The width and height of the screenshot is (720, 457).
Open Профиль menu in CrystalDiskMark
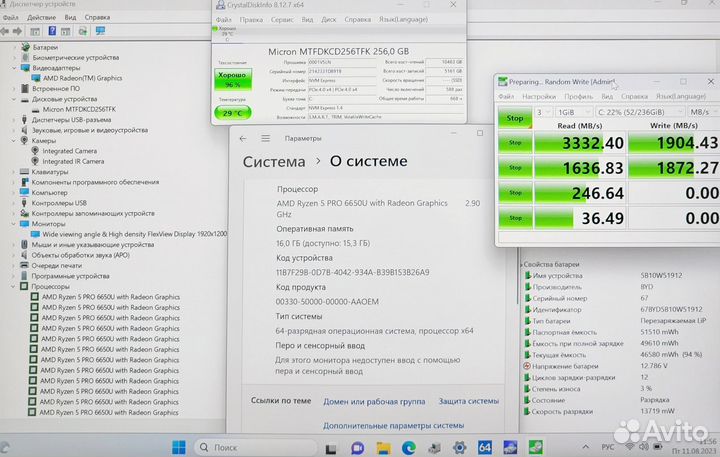(x=579, y=96)
